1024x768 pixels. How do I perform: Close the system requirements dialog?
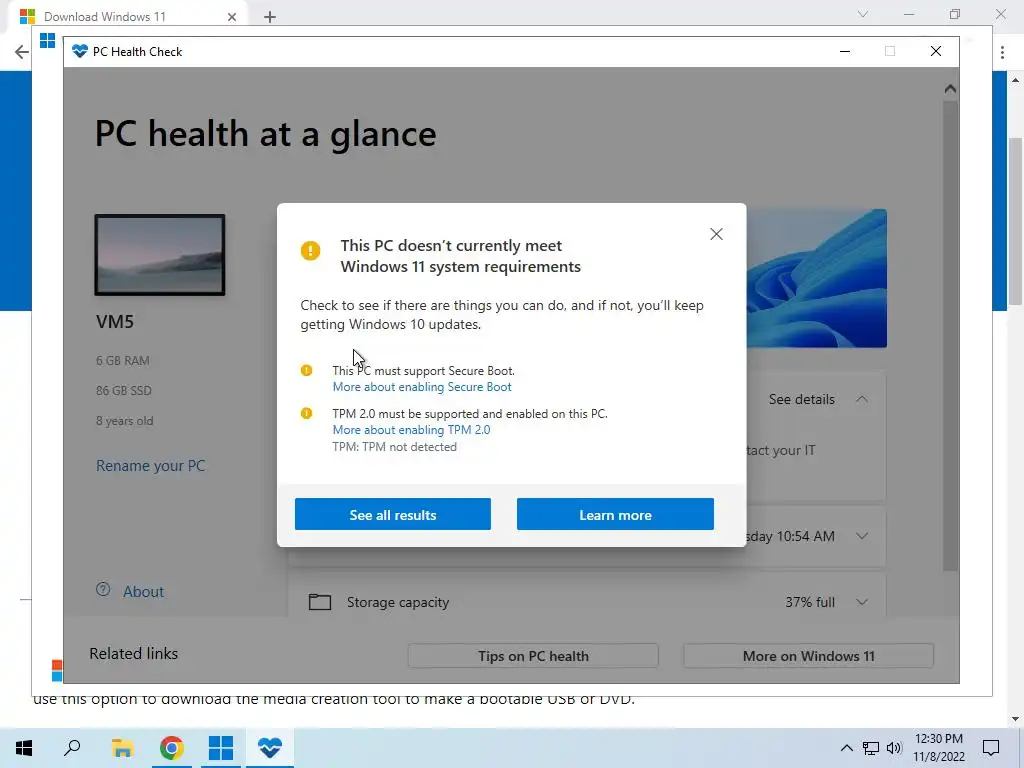(716, 234)
